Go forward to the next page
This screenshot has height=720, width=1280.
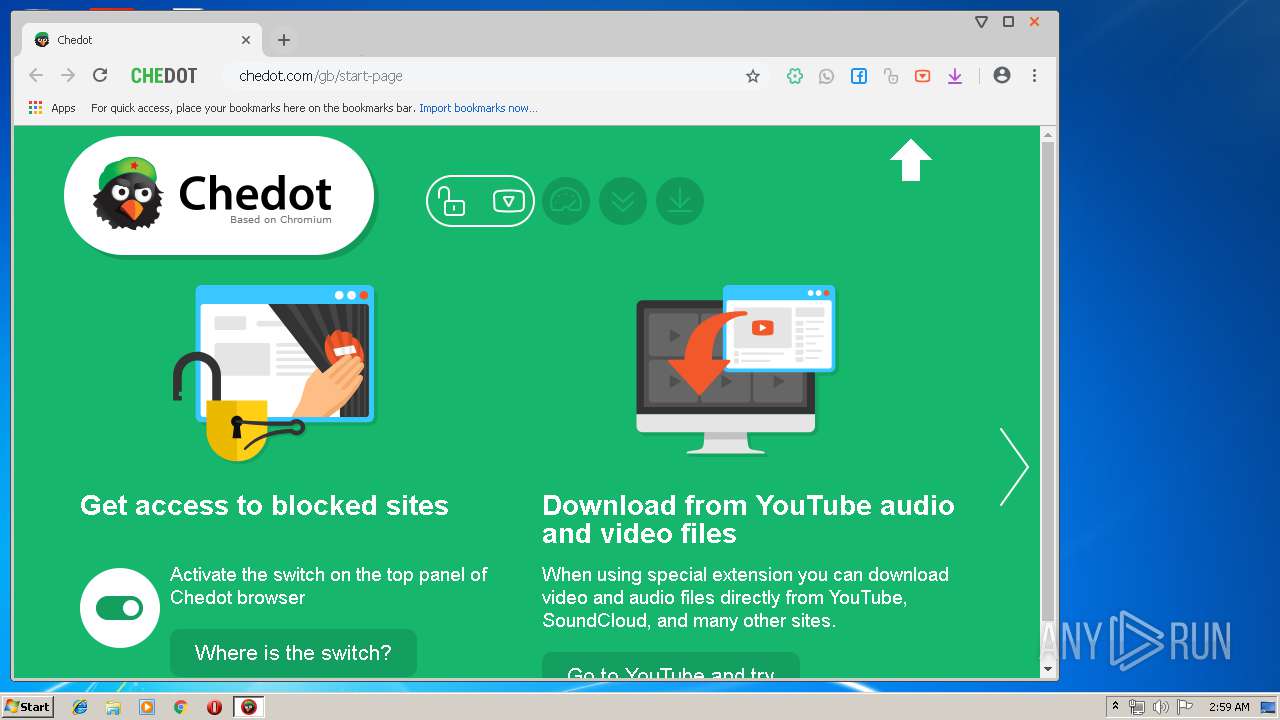tap(68, 76)
